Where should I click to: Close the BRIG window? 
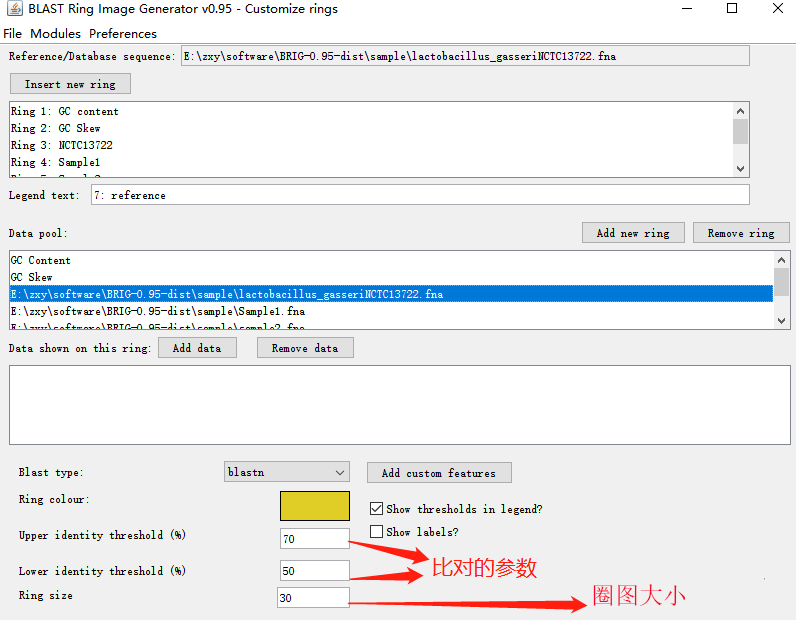pyautogui.click(x=778, y=9)
